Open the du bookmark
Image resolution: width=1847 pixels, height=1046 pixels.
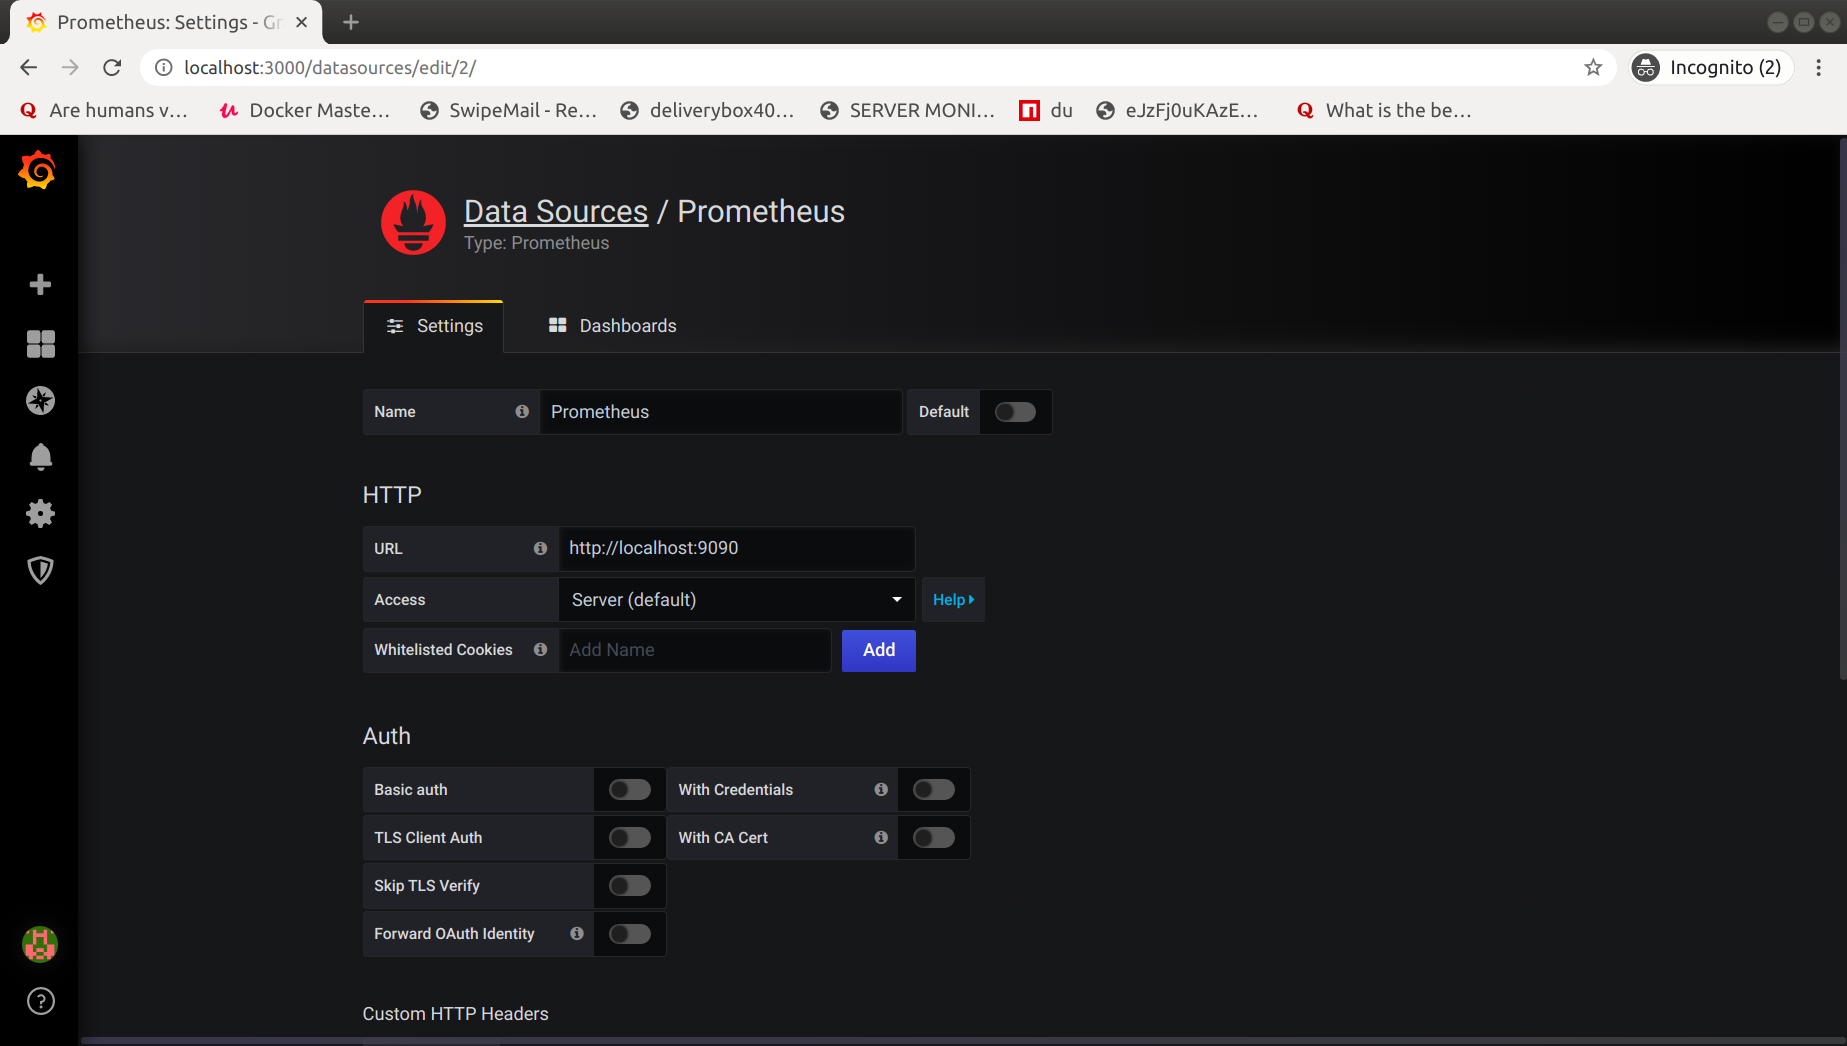point(1046,110)
